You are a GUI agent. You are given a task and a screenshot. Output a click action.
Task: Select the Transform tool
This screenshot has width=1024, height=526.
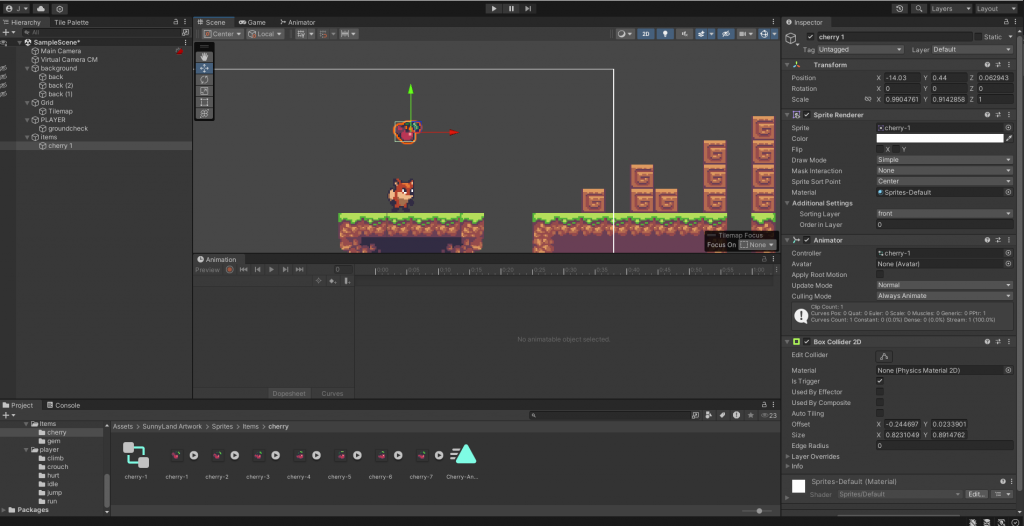coord(204,113)
